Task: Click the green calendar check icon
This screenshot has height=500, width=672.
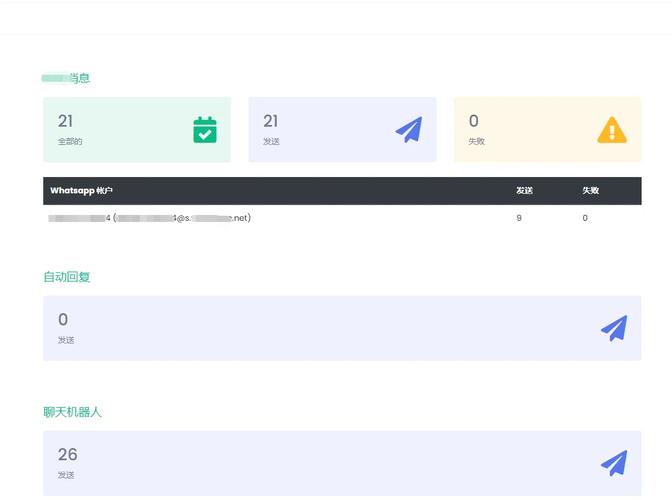Action: point(205,130)
